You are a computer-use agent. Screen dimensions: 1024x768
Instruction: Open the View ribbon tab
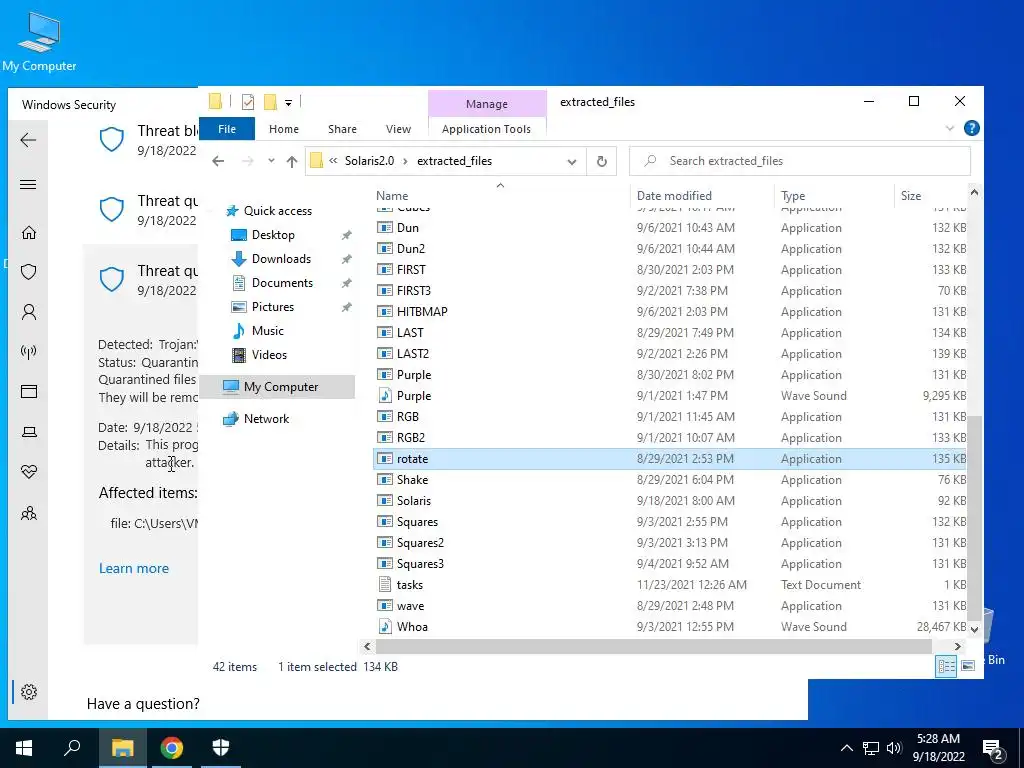tap(398, 129)
